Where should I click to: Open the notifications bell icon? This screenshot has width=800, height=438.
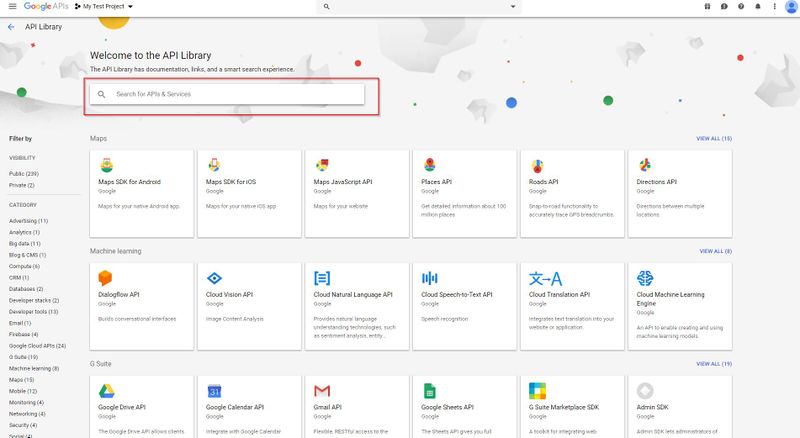point(757,6)
